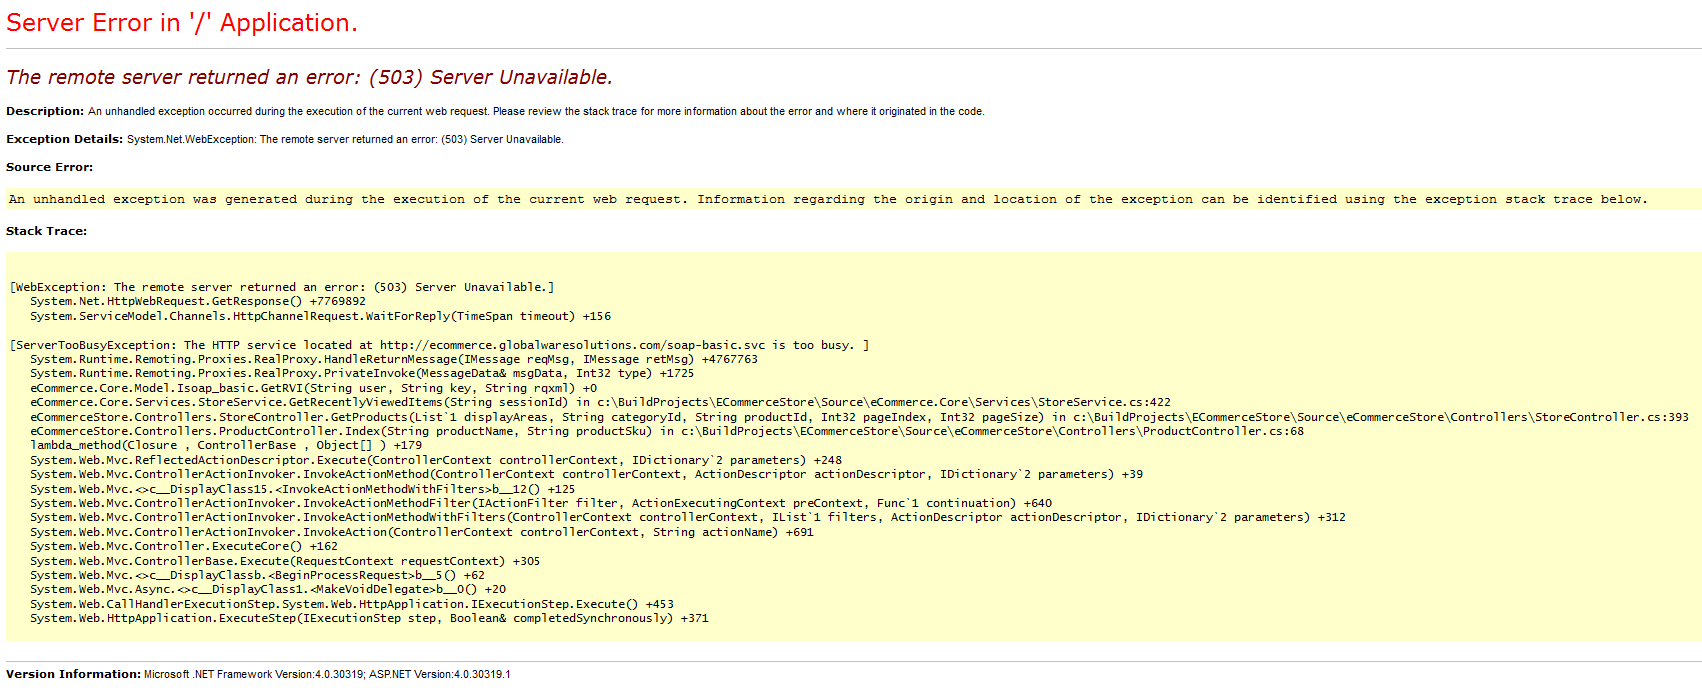This screenshot has height=690, width=1702.
Task: Click the bold "Description:" label
Action: 45,111
